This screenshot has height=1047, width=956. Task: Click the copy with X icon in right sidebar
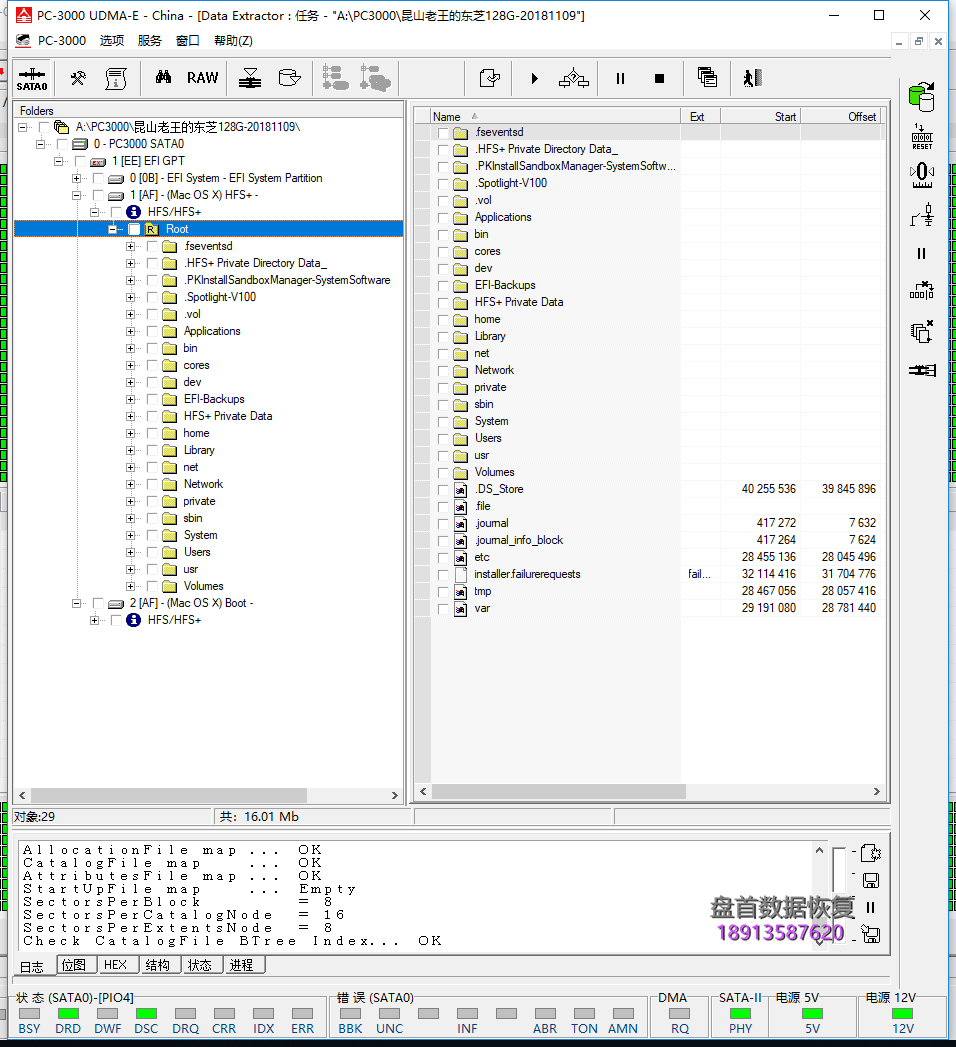(x=922, y=331)
